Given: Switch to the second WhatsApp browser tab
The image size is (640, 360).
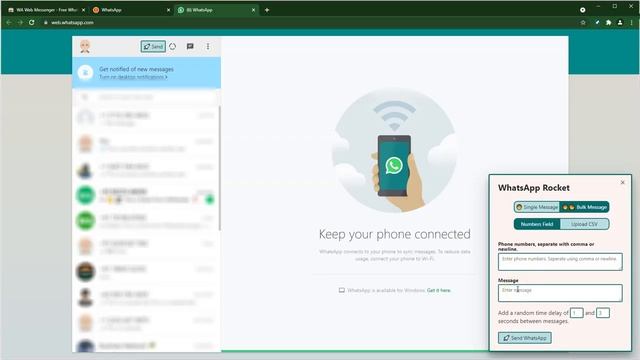Looking at the screenshot, I should click(x=131, y=10).
